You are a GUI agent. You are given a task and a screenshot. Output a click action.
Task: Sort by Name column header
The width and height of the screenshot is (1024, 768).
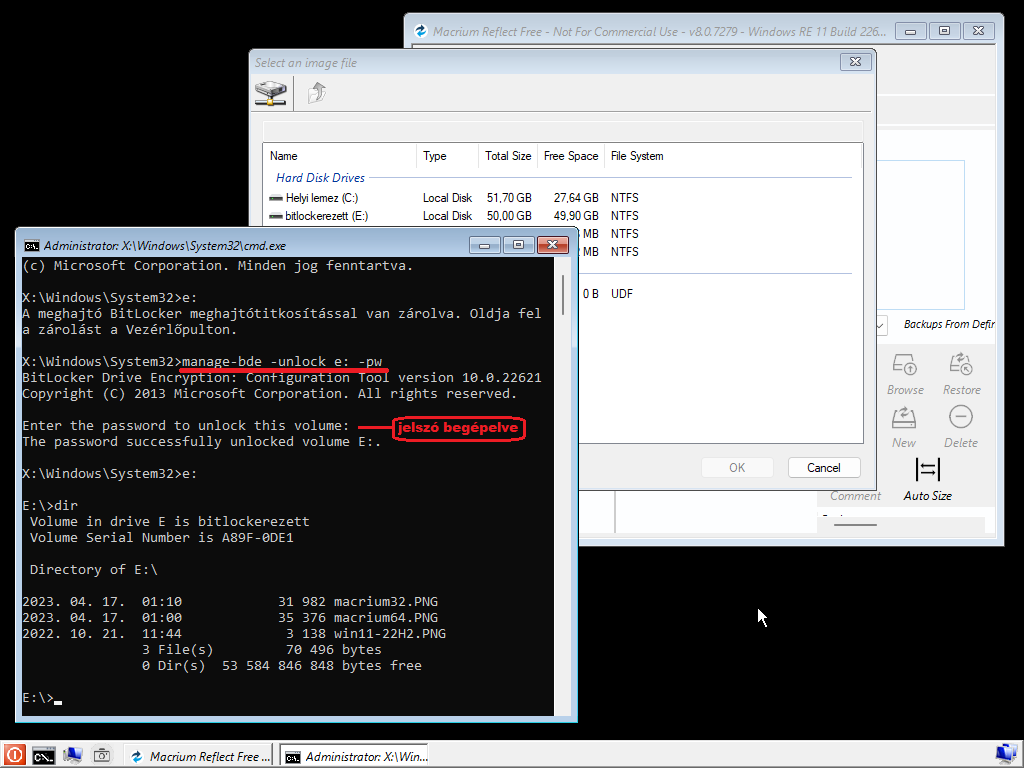click(x=340, y=156)
